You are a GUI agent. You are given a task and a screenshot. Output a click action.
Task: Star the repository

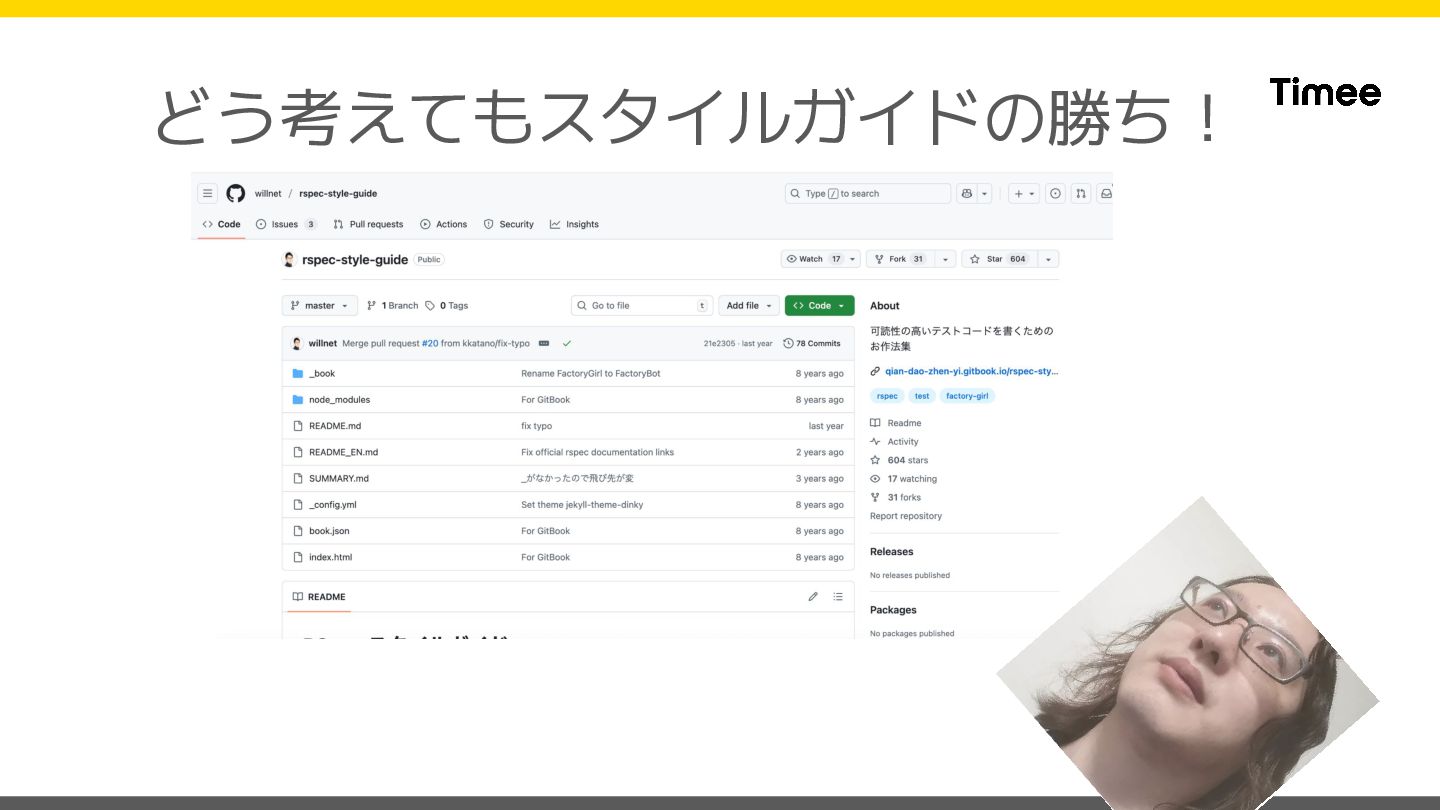click(x=998, y=259)
